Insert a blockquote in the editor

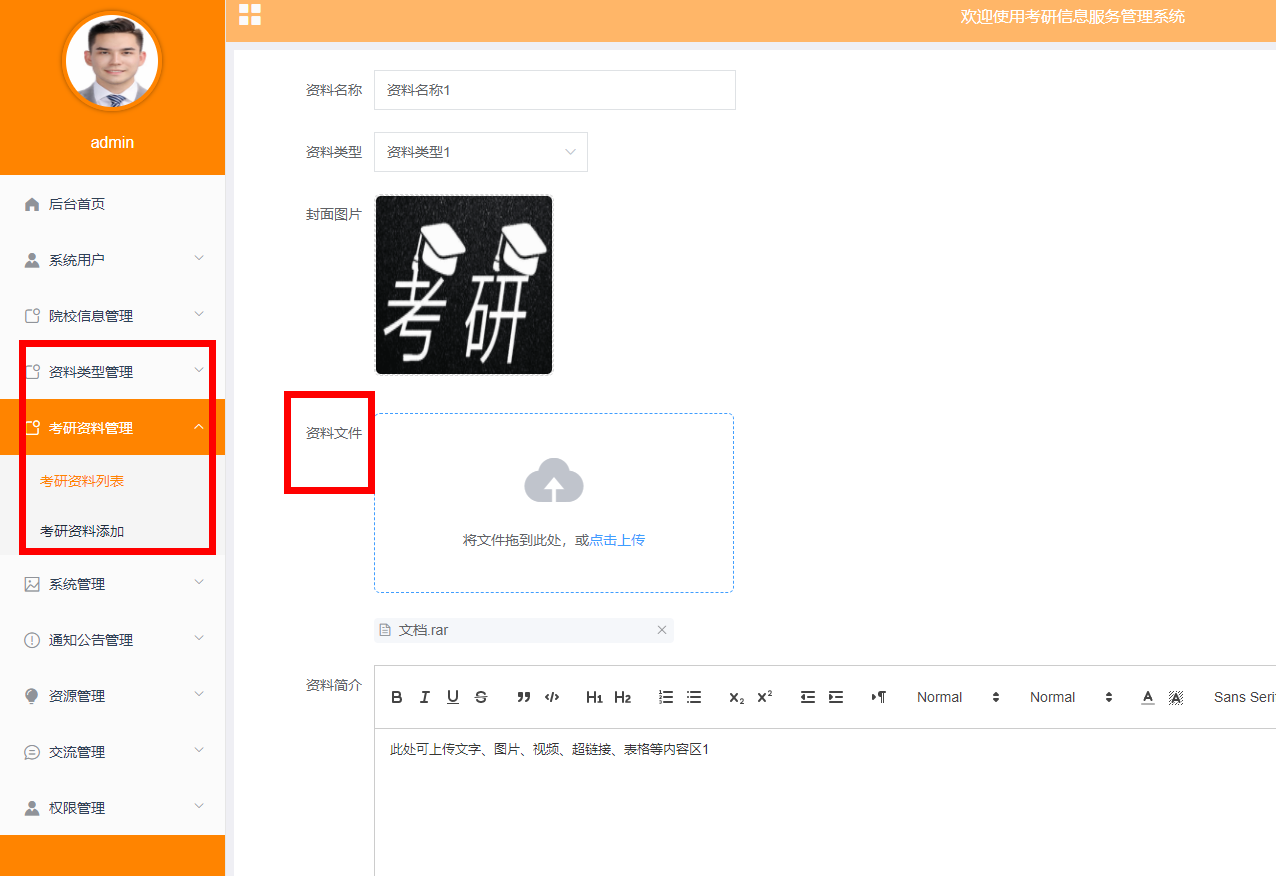[x=523, y=697]
